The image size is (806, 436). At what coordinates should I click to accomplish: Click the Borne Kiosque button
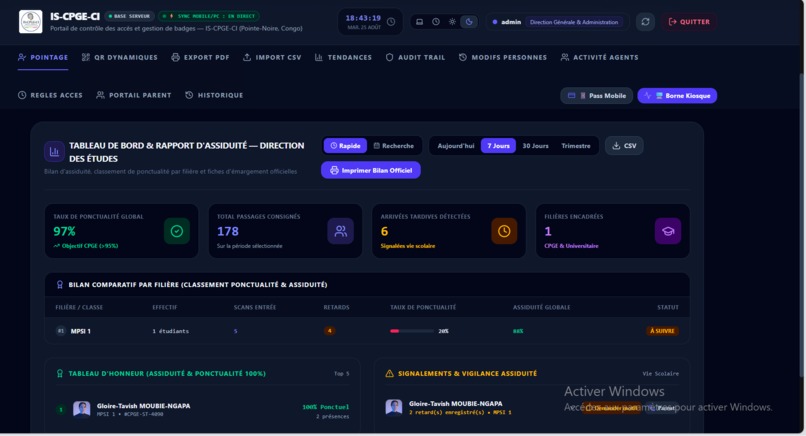click(x=677, y=96)
